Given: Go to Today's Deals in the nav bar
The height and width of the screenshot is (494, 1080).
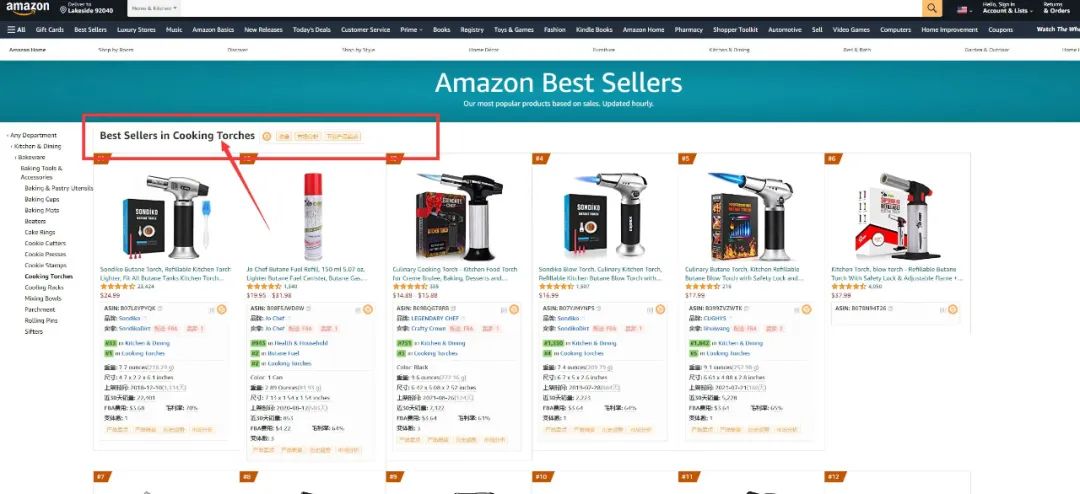Looking at the screenshot, I should coord(311,30).
